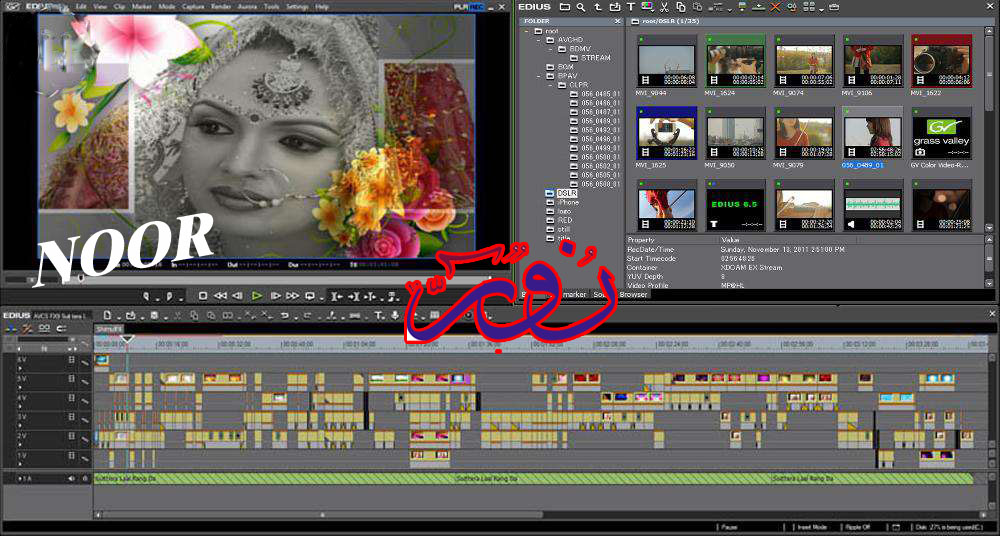Open the Settings menu
The width and height of the screenshot is (1000, 536).
coord(297,6)
